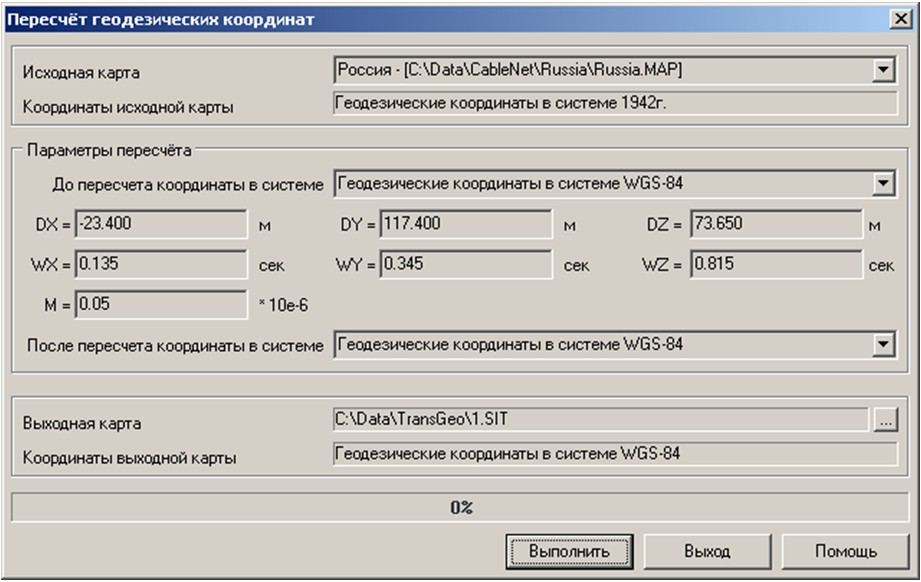This screenshot has width=921, height=582.
Task: Click the DX value field
Action: pos(162,225)
